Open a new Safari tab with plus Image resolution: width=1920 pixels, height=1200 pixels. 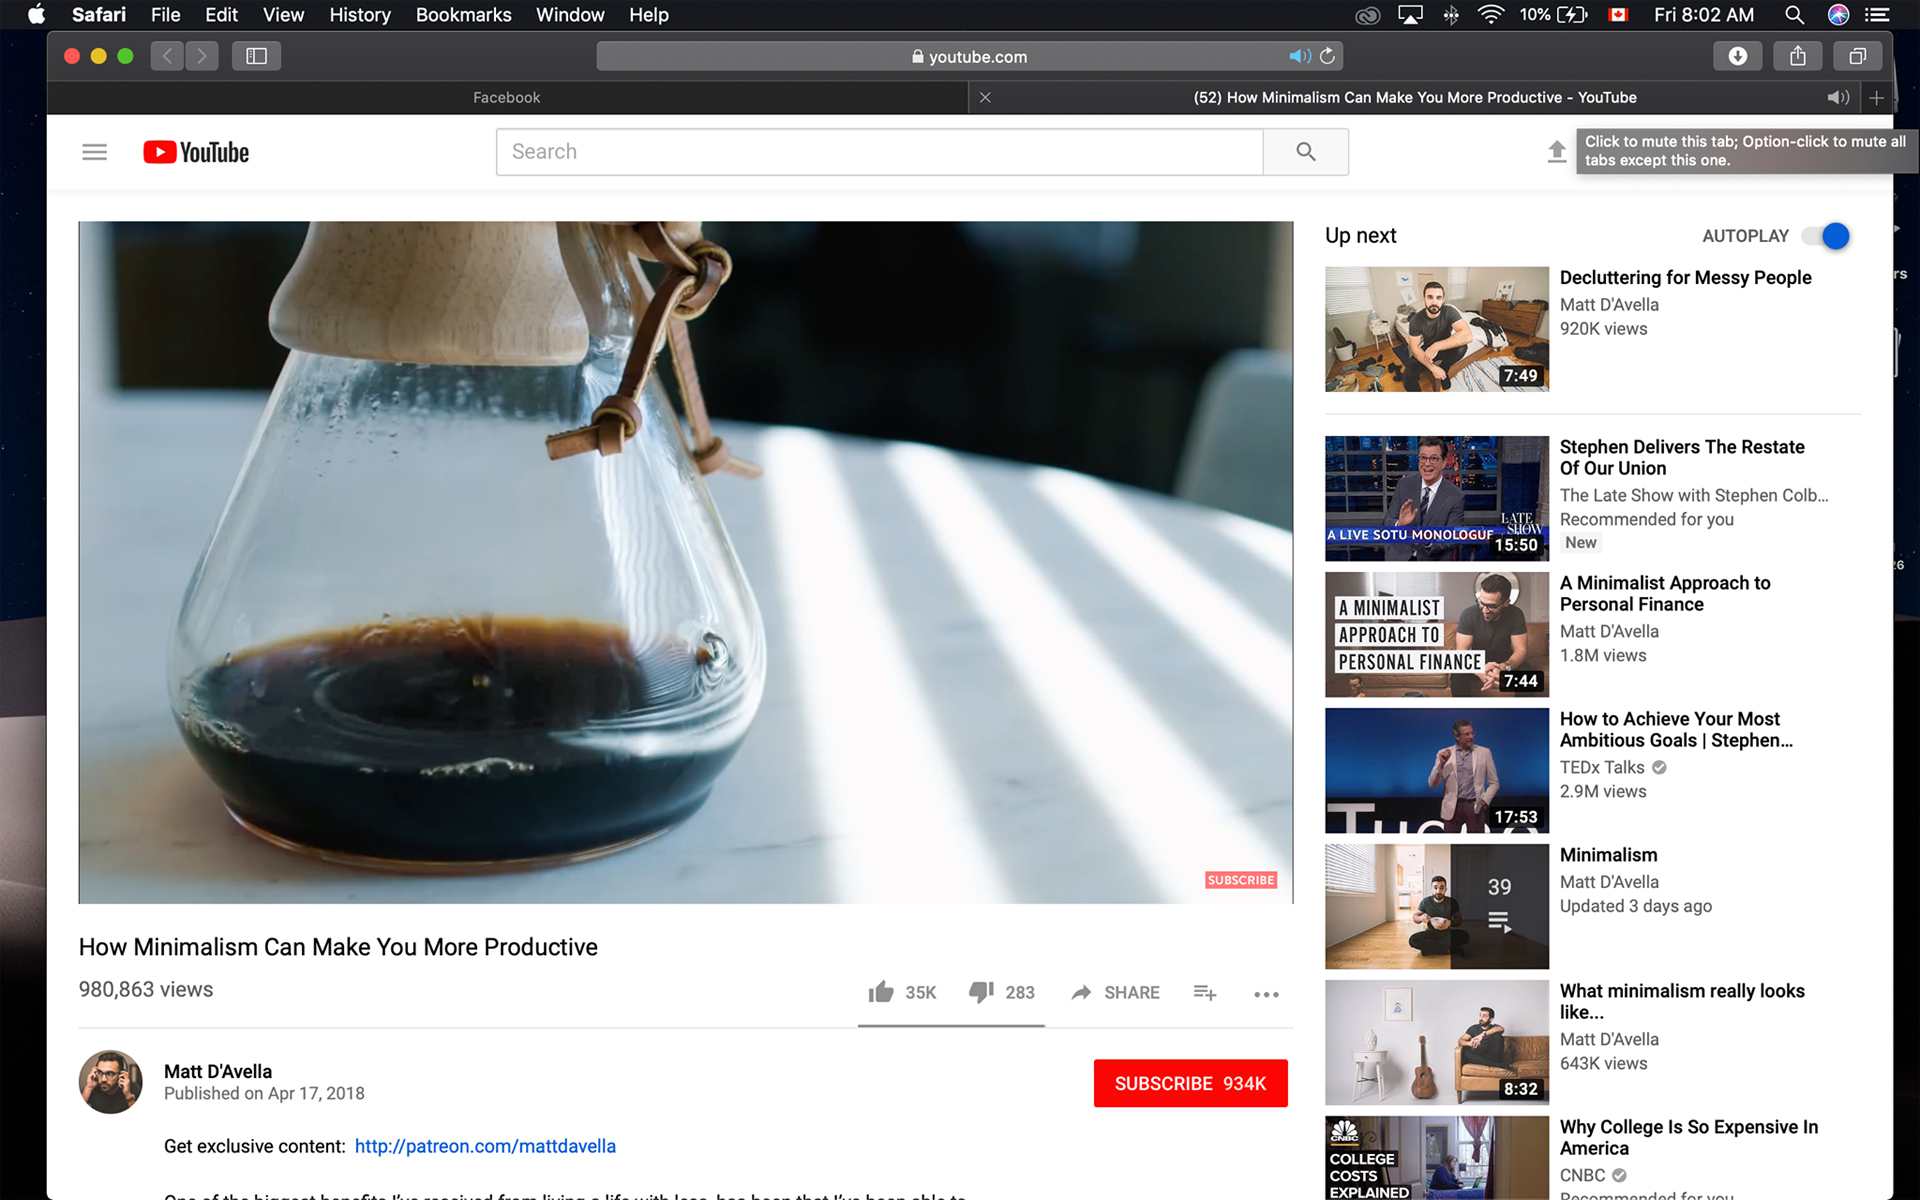click(1876, 98)
